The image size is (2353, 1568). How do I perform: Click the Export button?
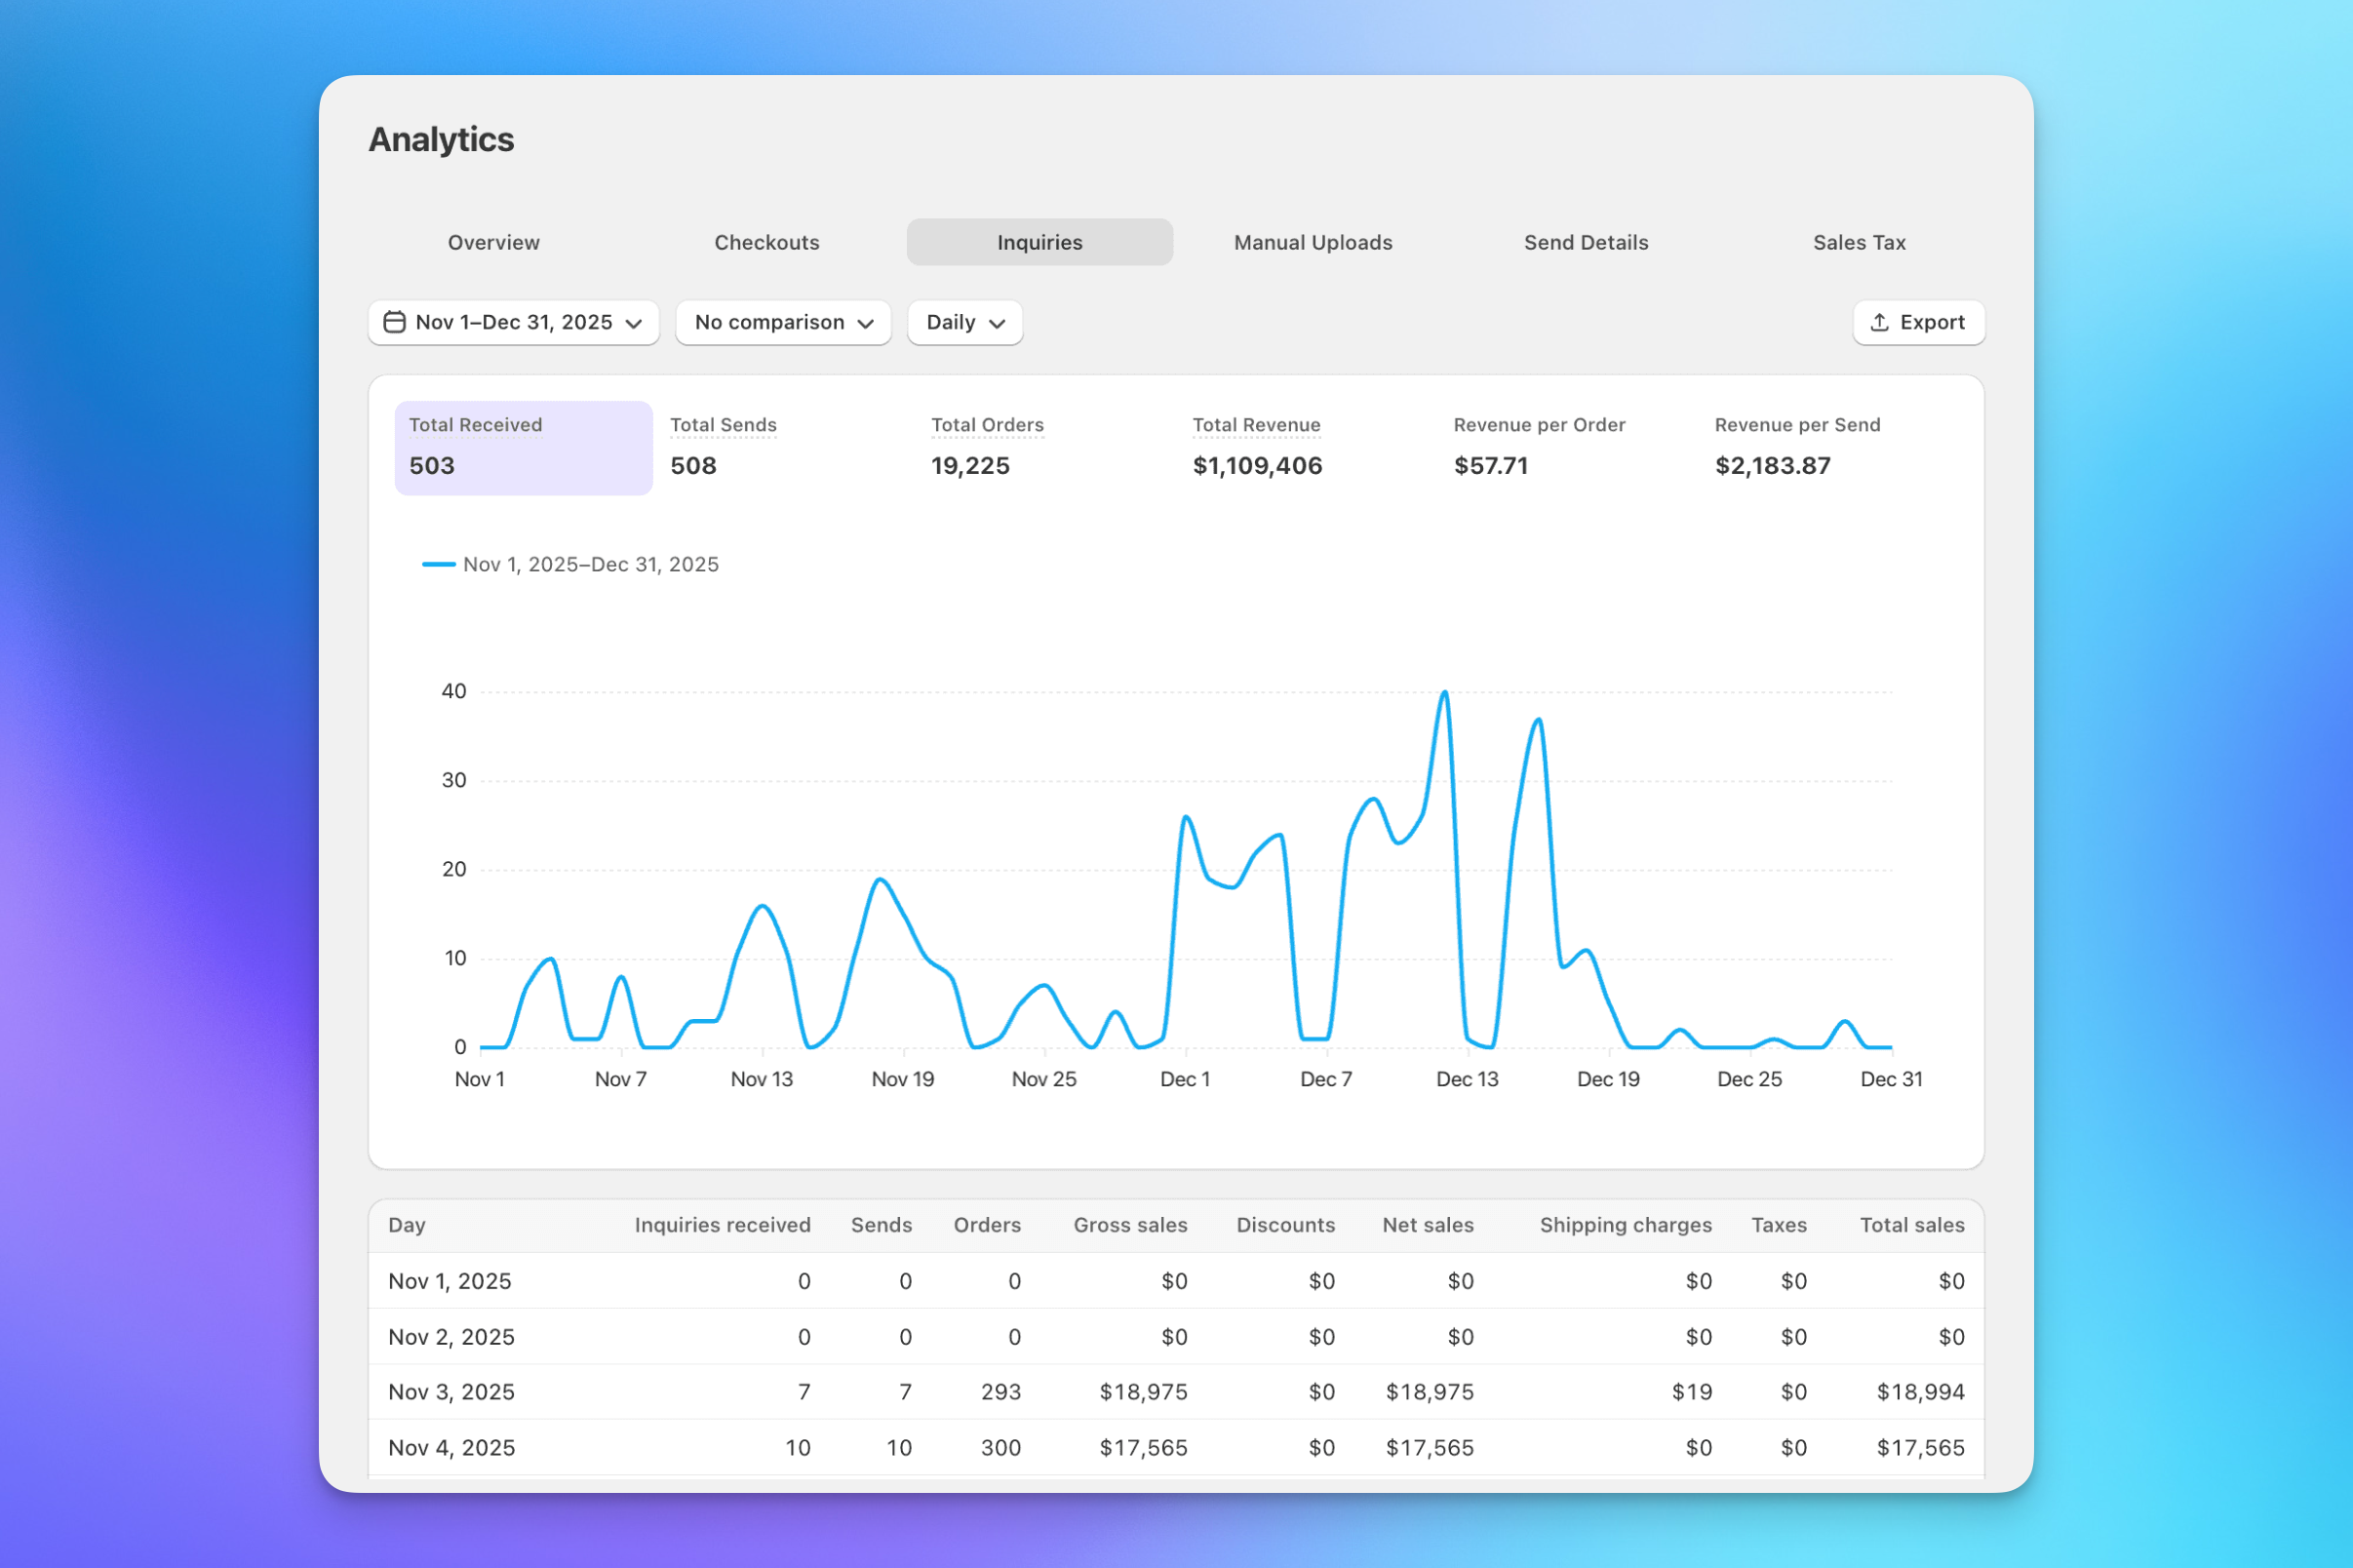point(1917,322)
